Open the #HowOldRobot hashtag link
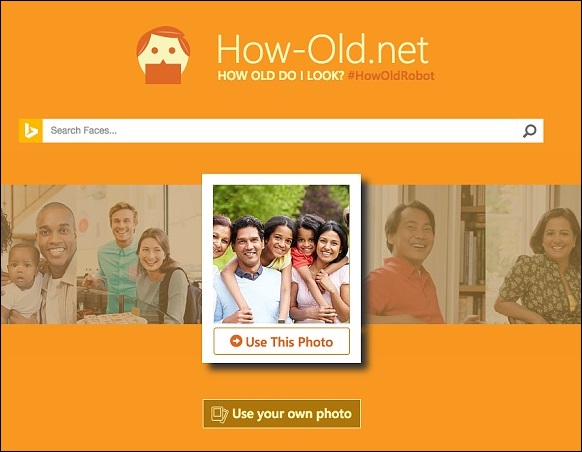 (x=391, y=76)
